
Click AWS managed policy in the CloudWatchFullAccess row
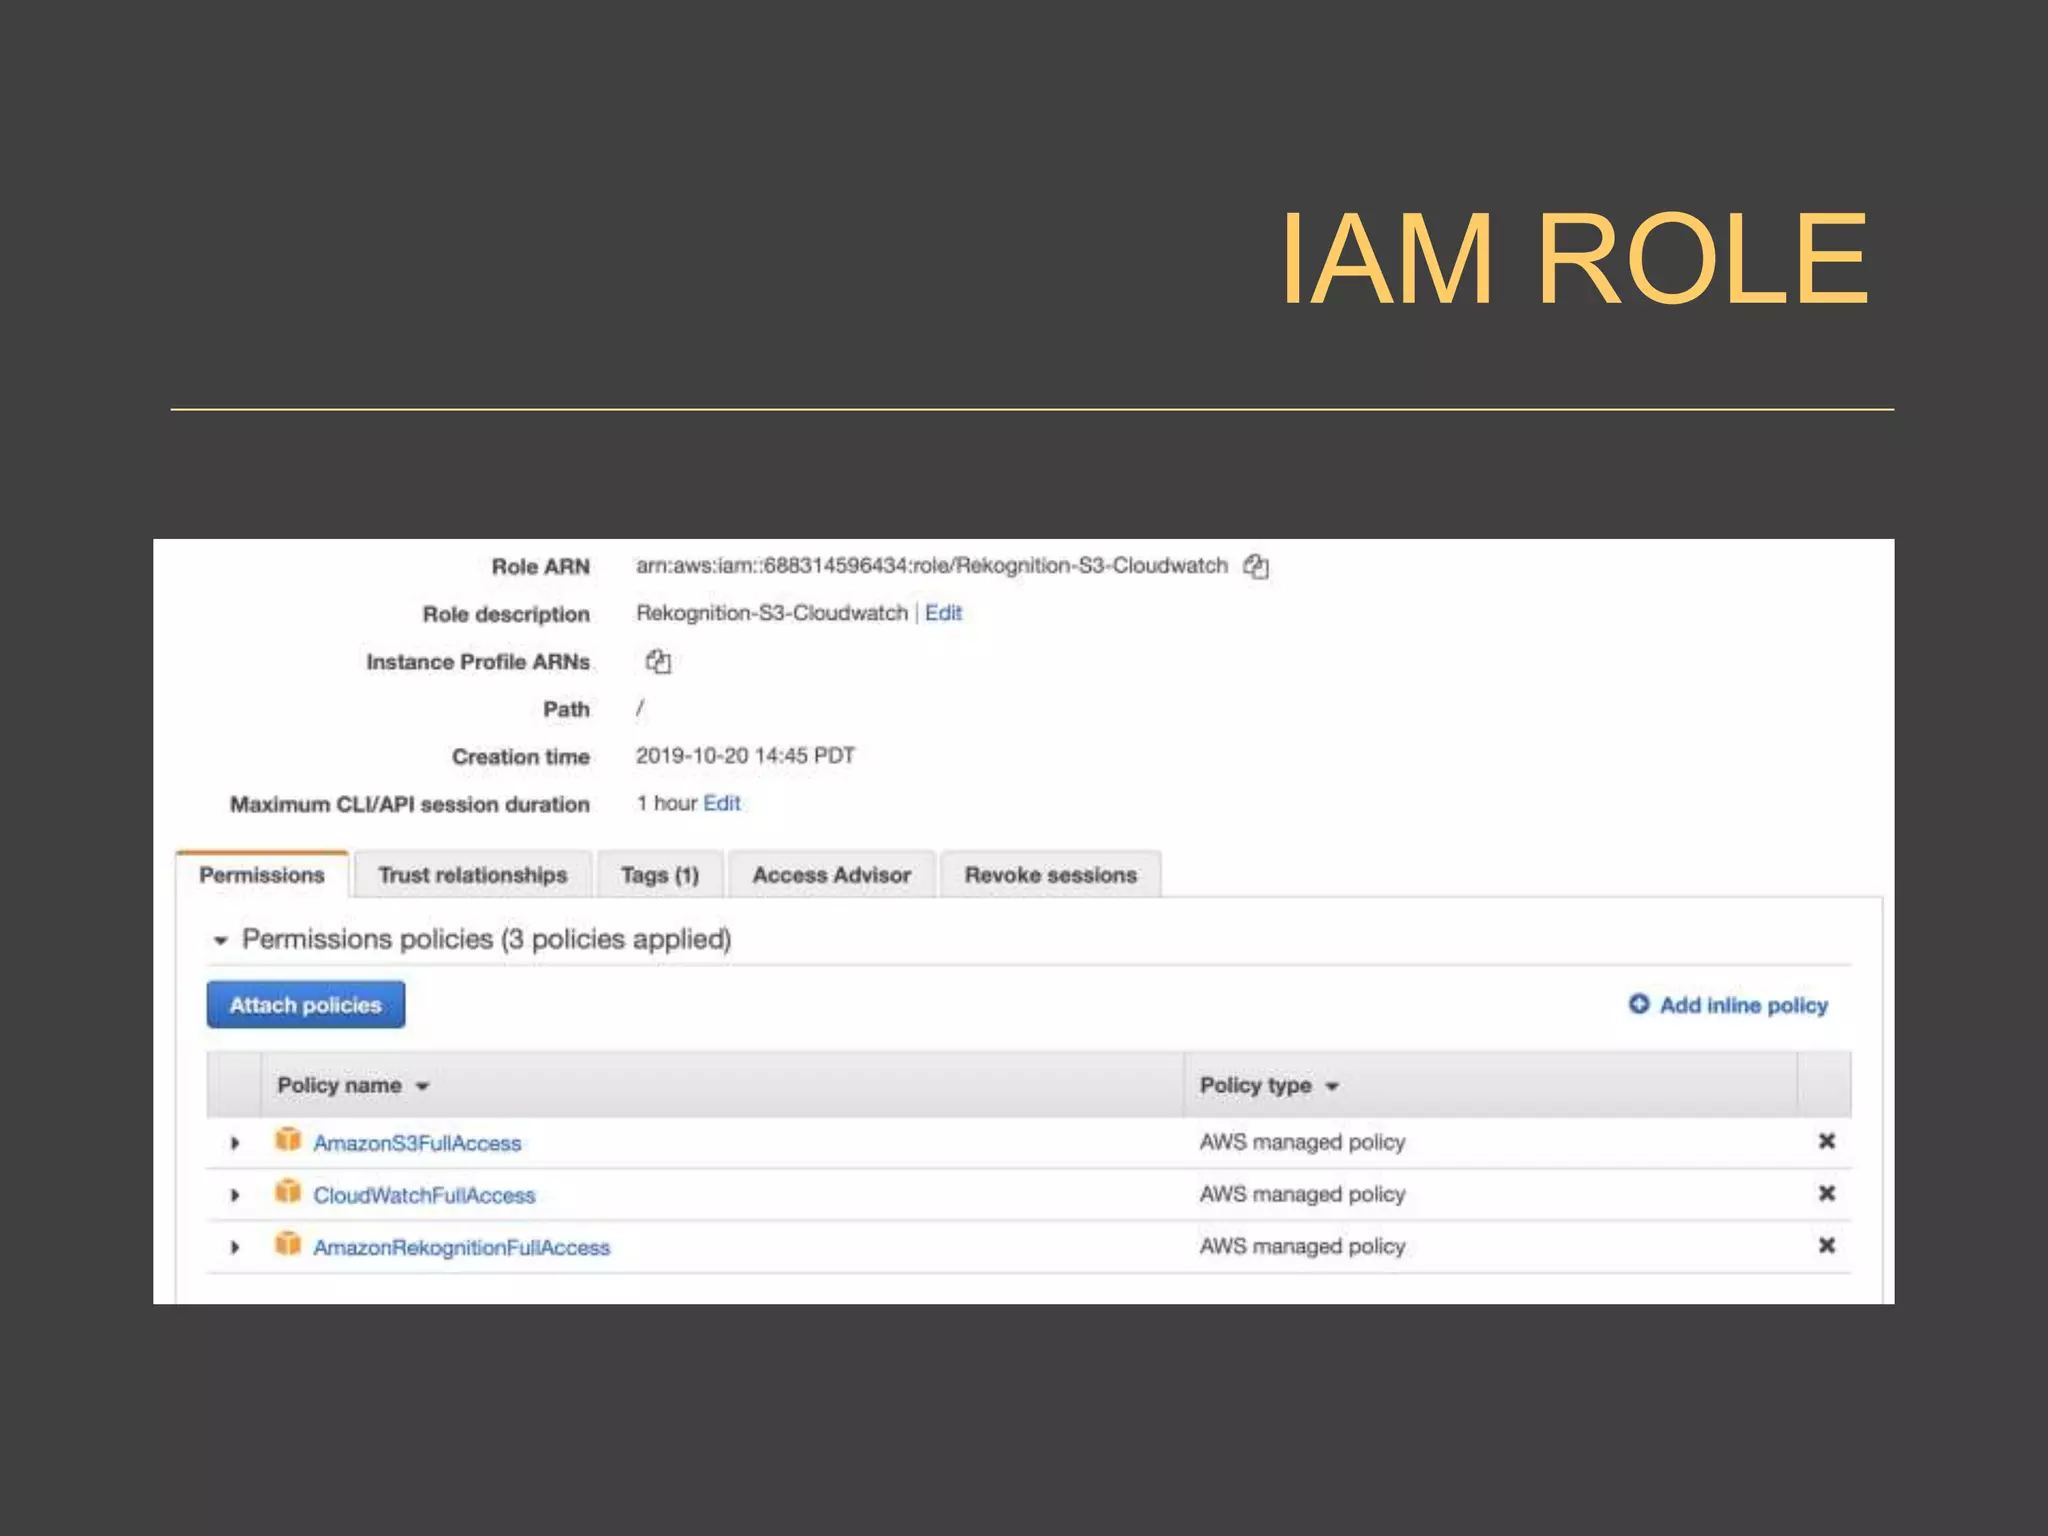coord(1302,1194)
